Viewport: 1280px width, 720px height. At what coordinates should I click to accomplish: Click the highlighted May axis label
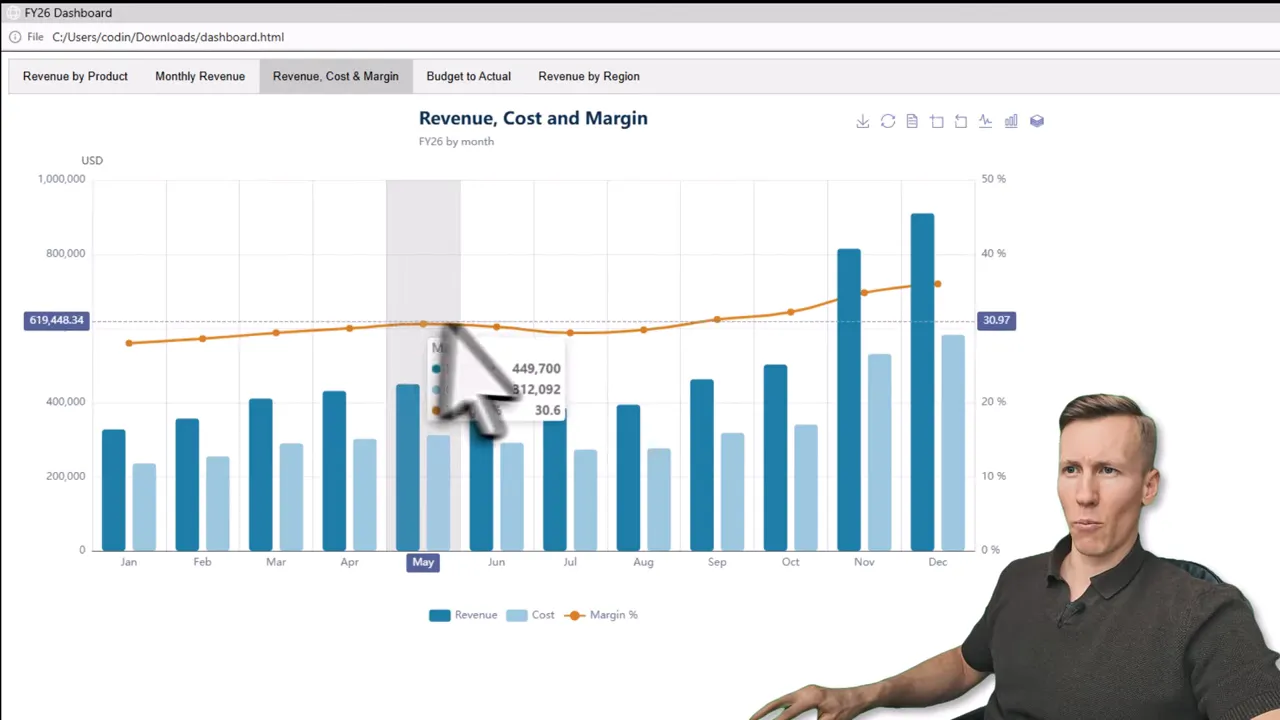(x=423, y=562)
